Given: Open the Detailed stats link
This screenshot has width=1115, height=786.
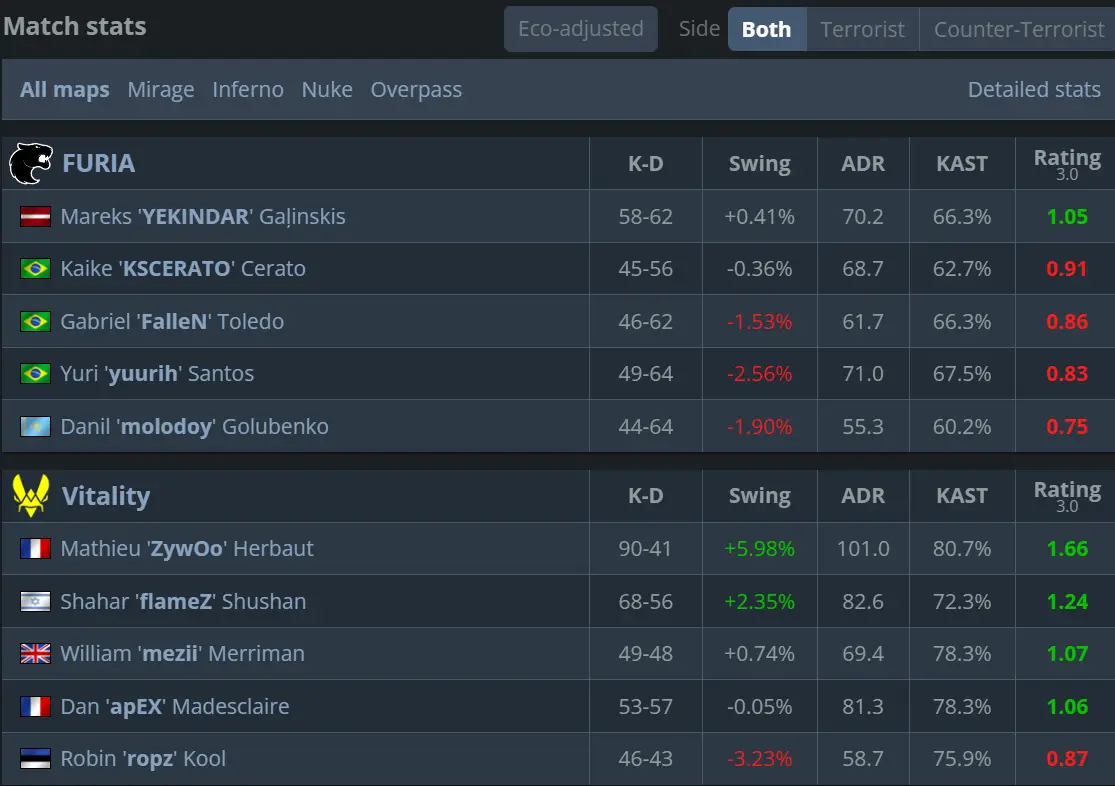Looking at the screenshot, I should pos(1034,90).
